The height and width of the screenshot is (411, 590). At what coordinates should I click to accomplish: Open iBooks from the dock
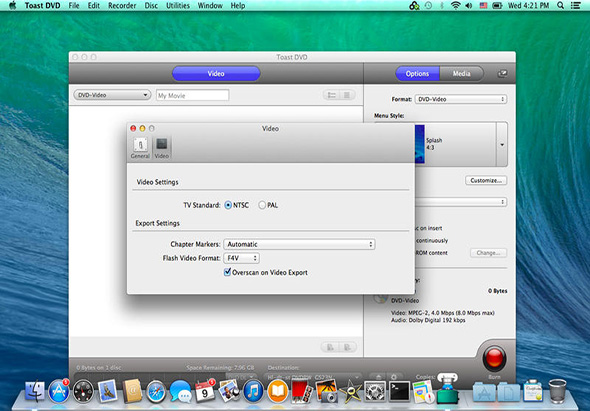[x=277, y=391]
